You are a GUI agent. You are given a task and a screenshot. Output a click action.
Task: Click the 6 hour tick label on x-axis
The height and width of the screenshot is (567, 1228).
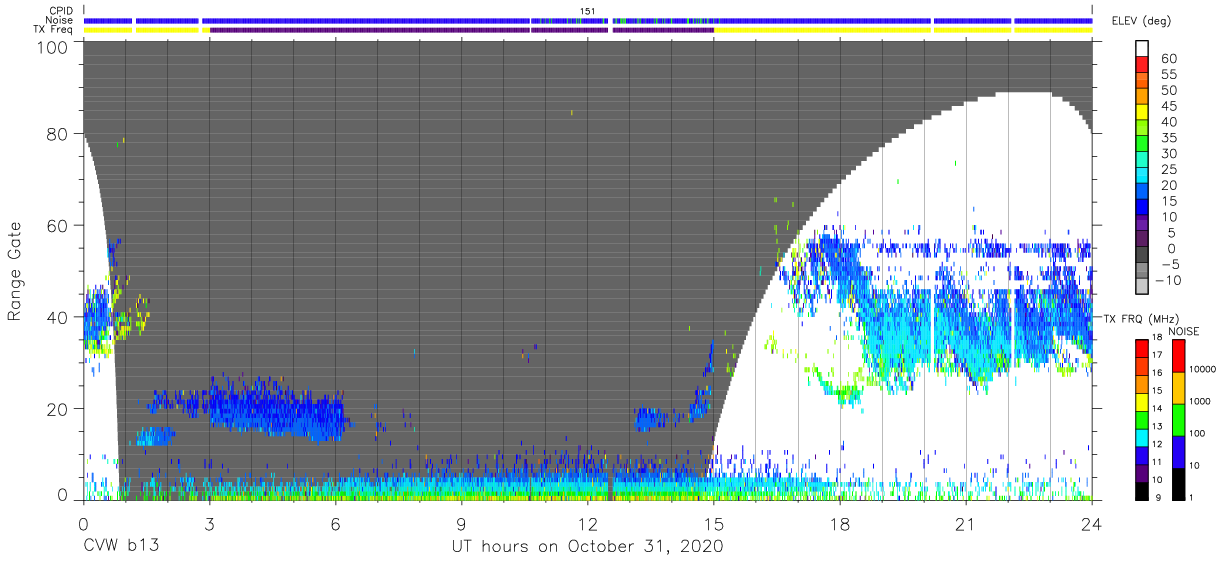[335, 524]
